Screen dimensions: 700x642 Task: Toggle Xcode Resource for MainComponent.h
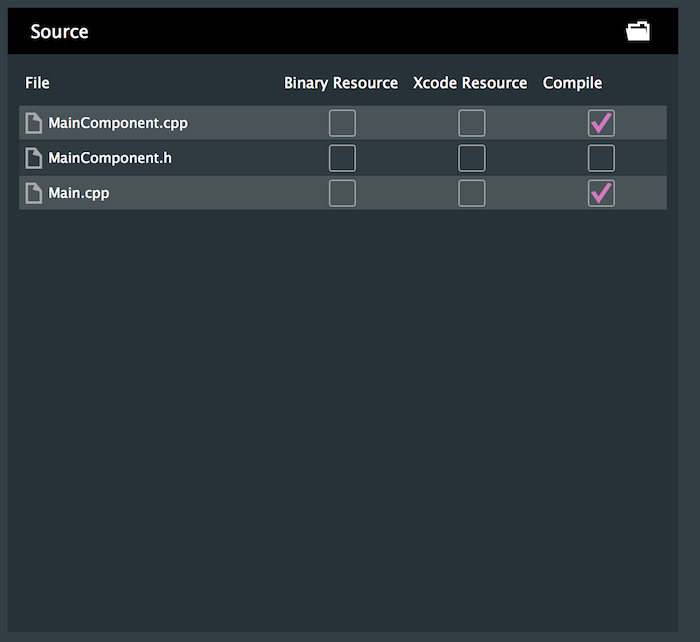point(472,158)
